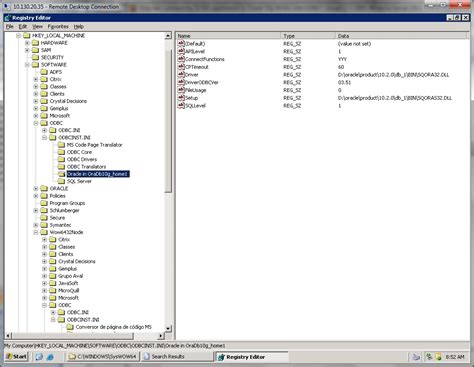This screenshot has width=474, height=367.
Task: Sort values by the Type column header
Action: click(308, 36)
